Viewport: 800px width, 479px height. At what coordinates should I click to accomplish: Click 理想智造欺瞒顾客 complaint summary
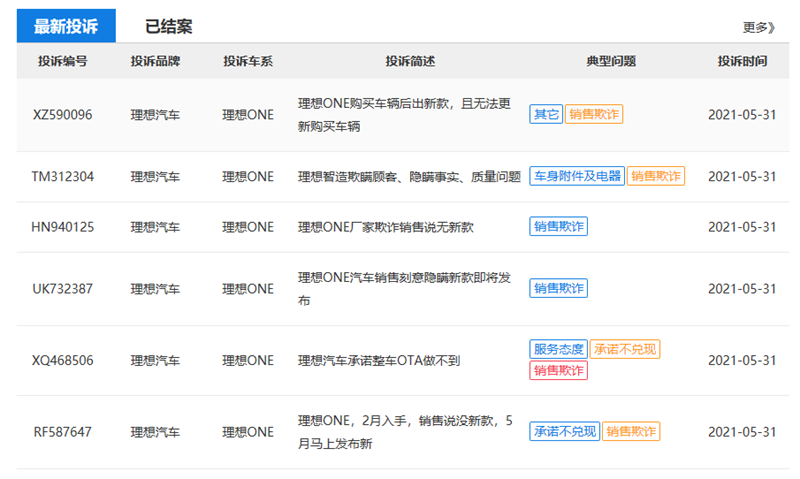[409, 177]
